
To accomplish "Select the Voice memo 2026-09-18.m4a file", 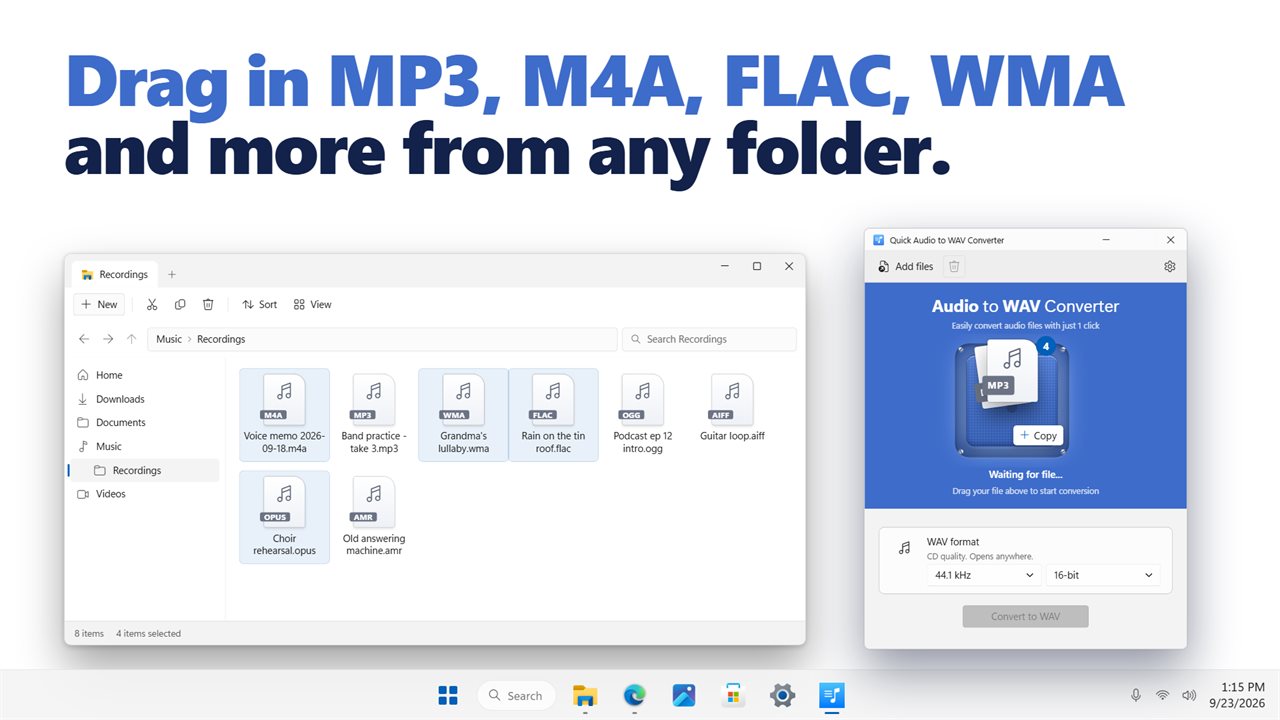I will 284,414.
